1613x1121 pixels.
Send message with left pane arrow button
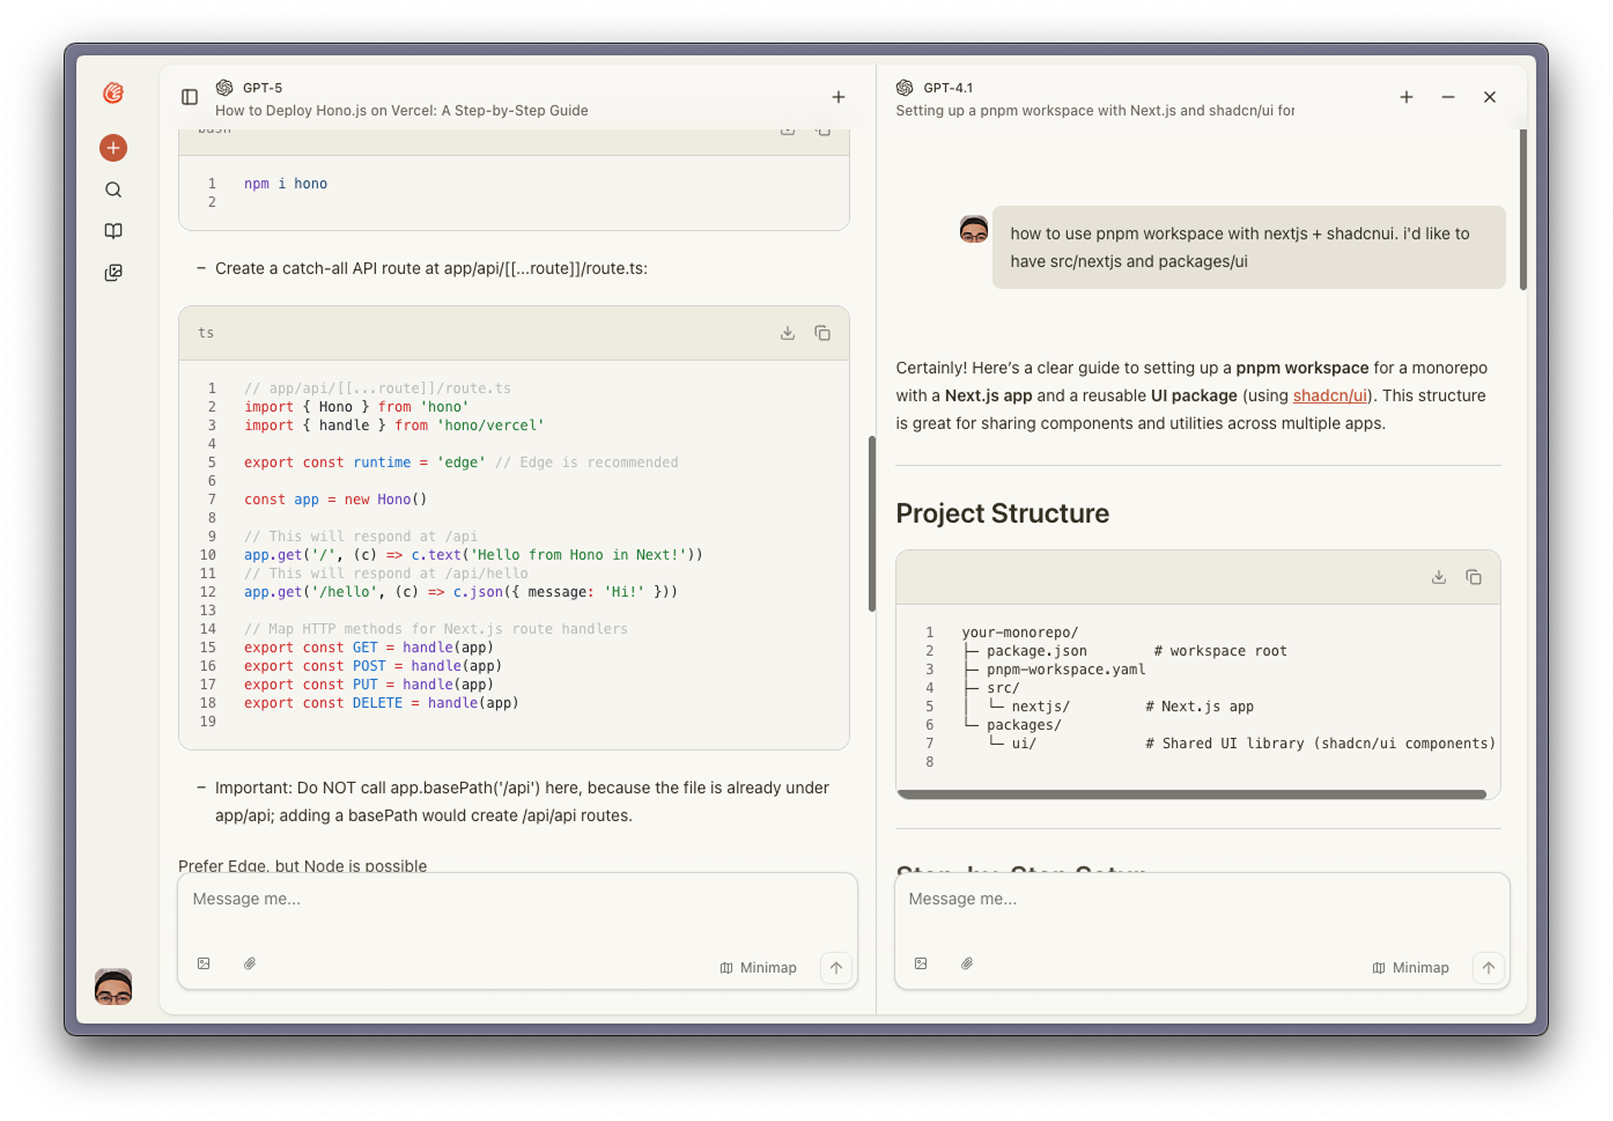[836, 968]
